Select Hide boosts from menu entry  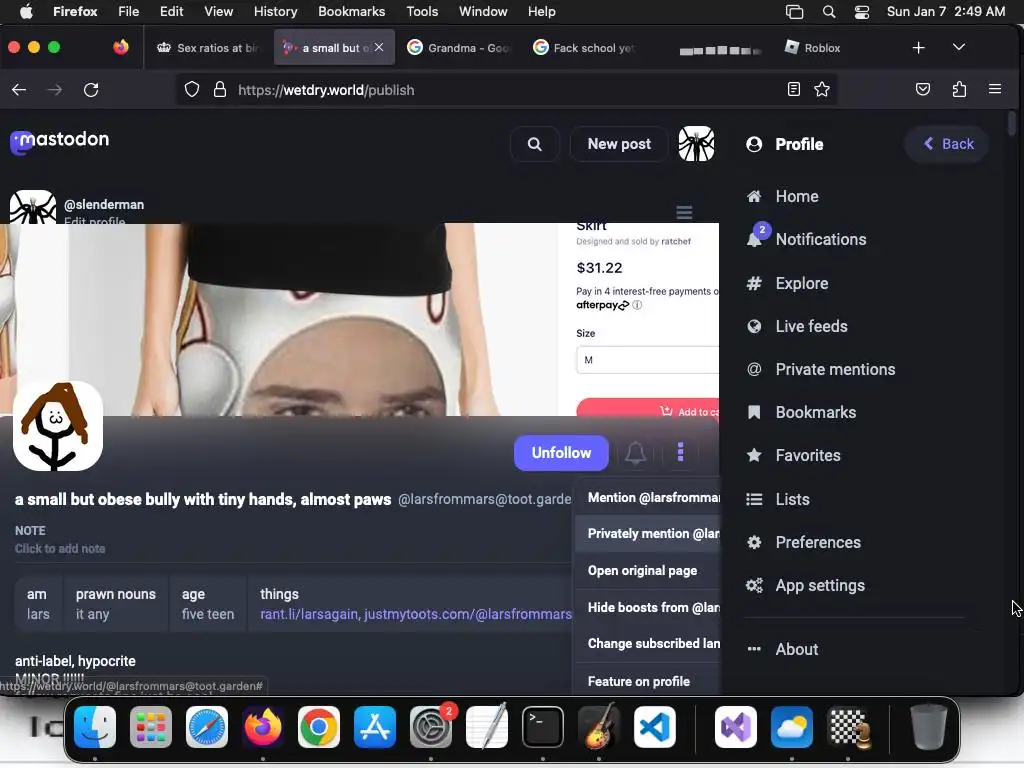(x=647, y=608)
